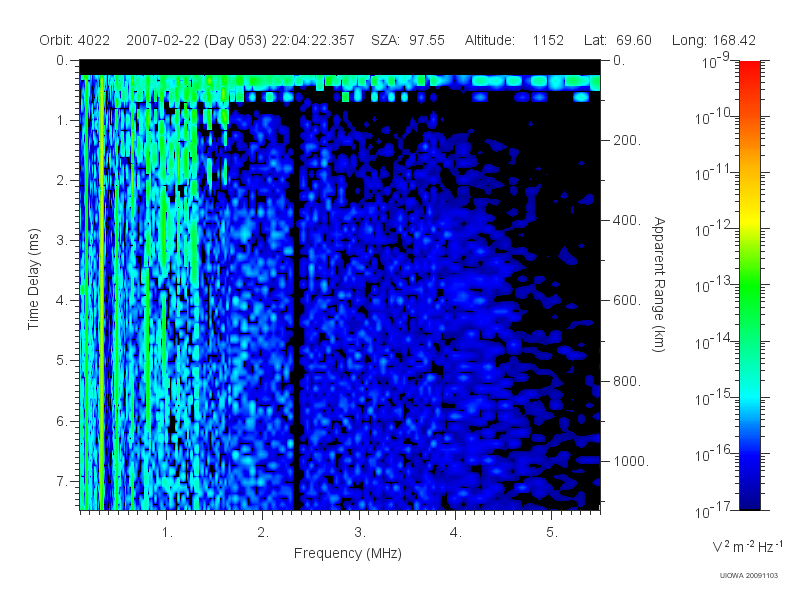The height and width of the screenshot is (600, 800).
Task: Click the Lat: 69.60 value
Action: point(618,40)
